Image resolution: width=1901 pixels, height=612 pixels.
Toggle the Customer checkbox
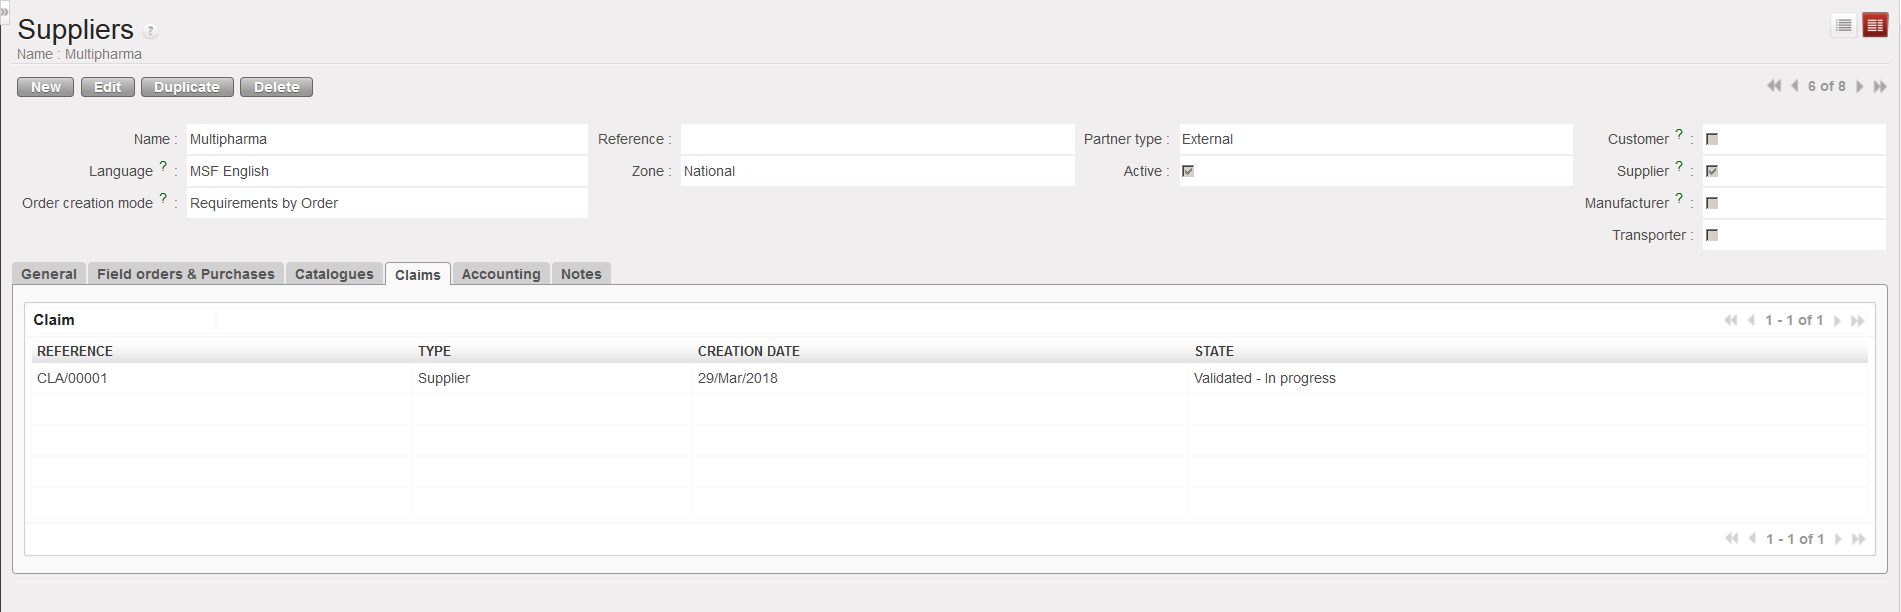click(x=1712, y=139)
